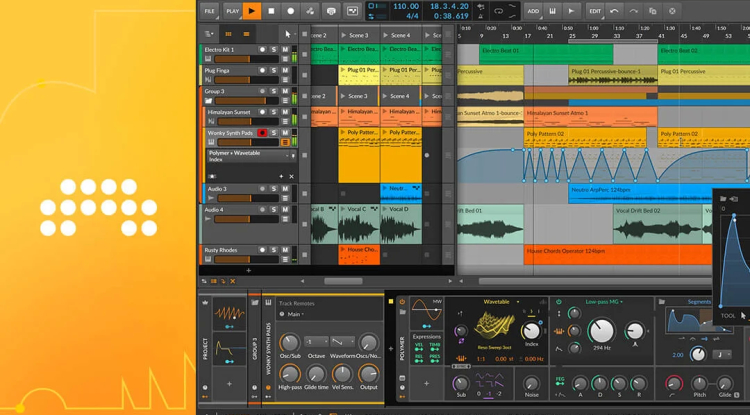The image size is (750, 415).
Task: Click the Duplicate icon in toolbar
Action: tap(653, 11)
